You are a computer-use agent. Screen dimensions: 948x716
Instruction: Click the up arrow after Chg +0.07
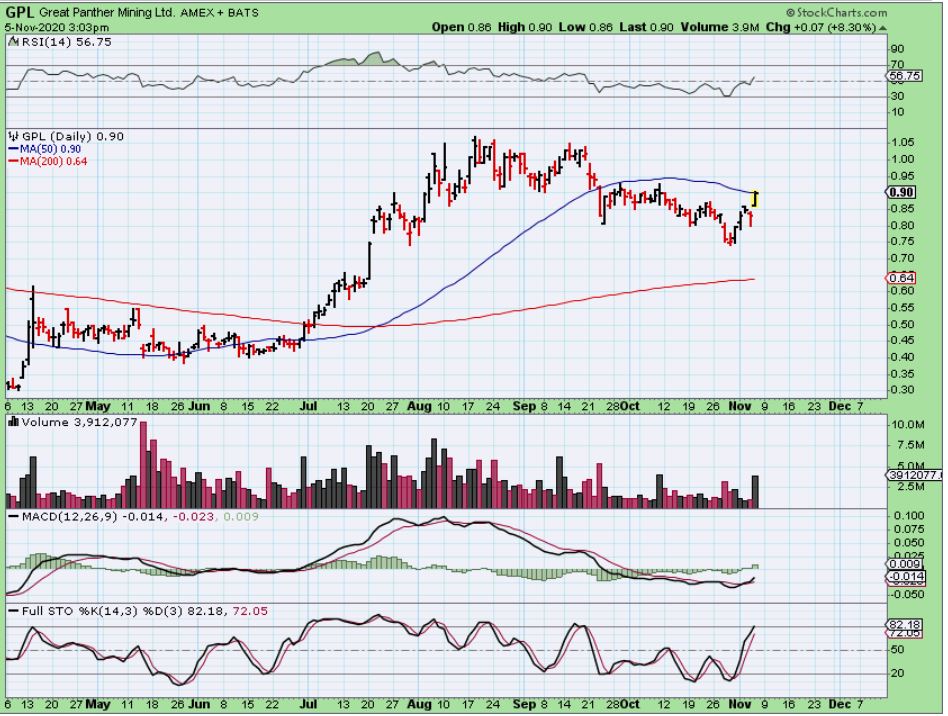[883, 28]
